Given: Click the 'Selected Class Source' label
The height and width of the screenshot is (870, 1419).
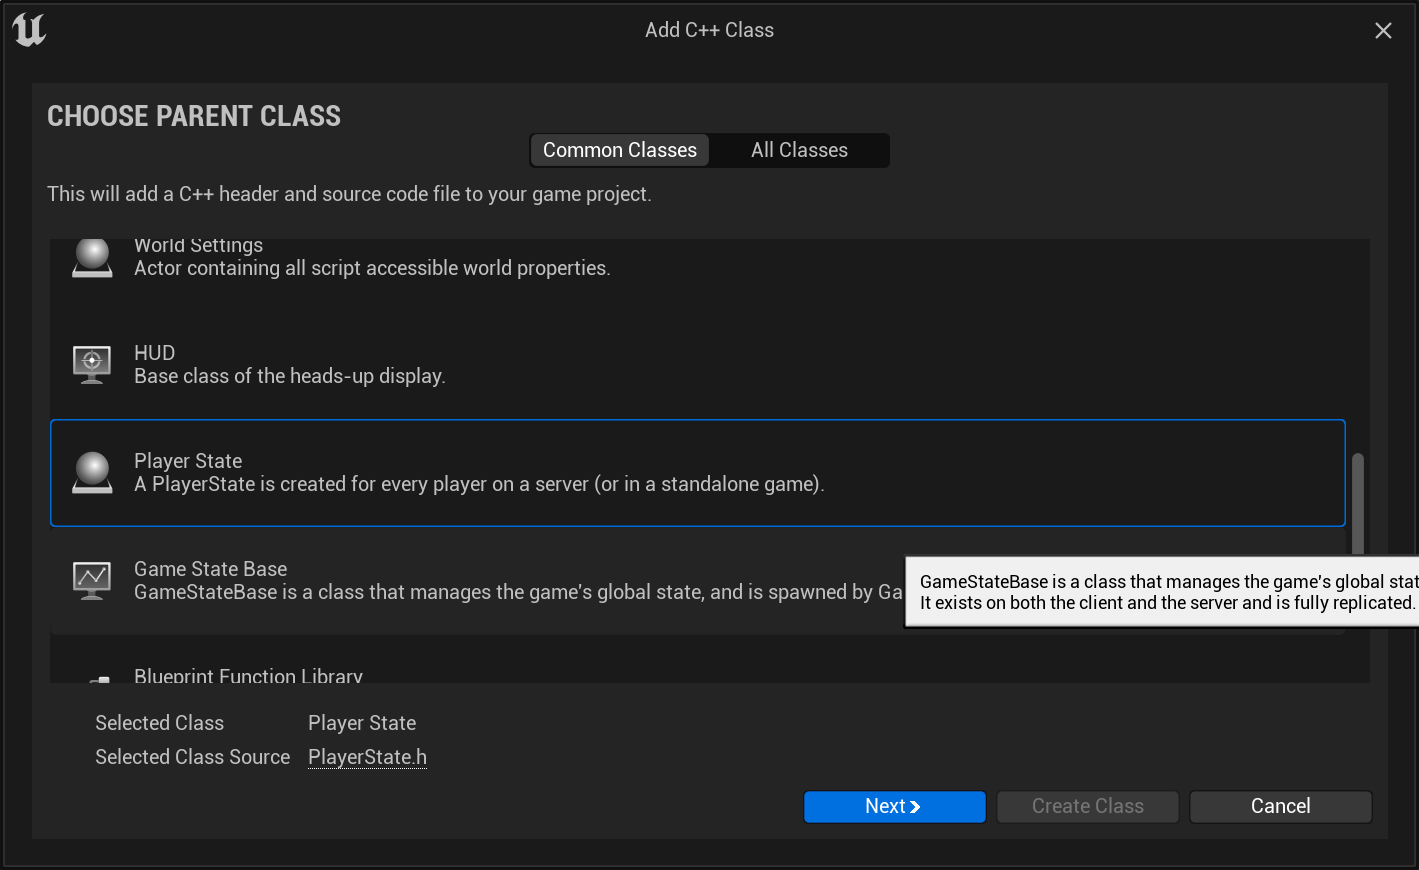Looking at the screenshot, I should pyautogui.click(x=193, y=757).
